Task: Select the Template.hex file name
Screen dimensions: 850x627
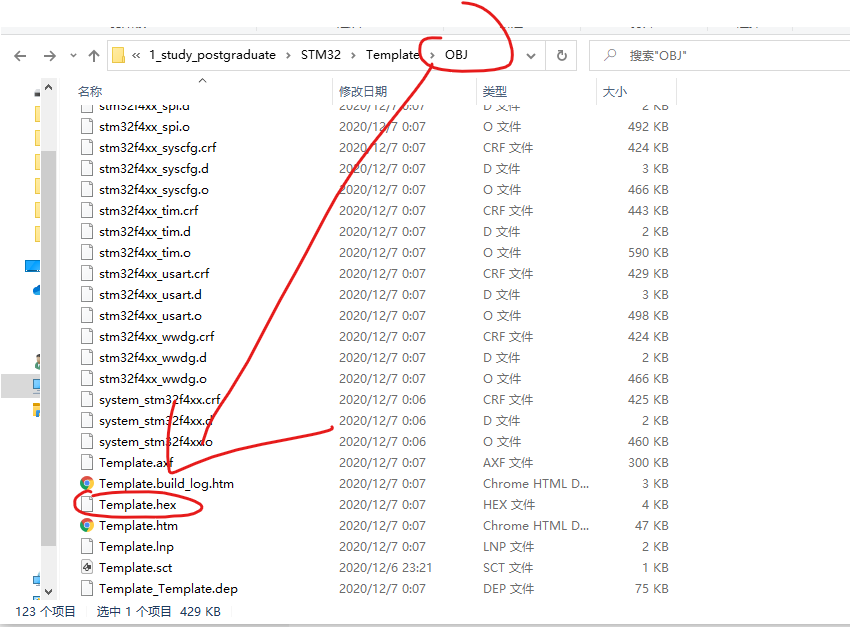Action: (x=138, y=505)
